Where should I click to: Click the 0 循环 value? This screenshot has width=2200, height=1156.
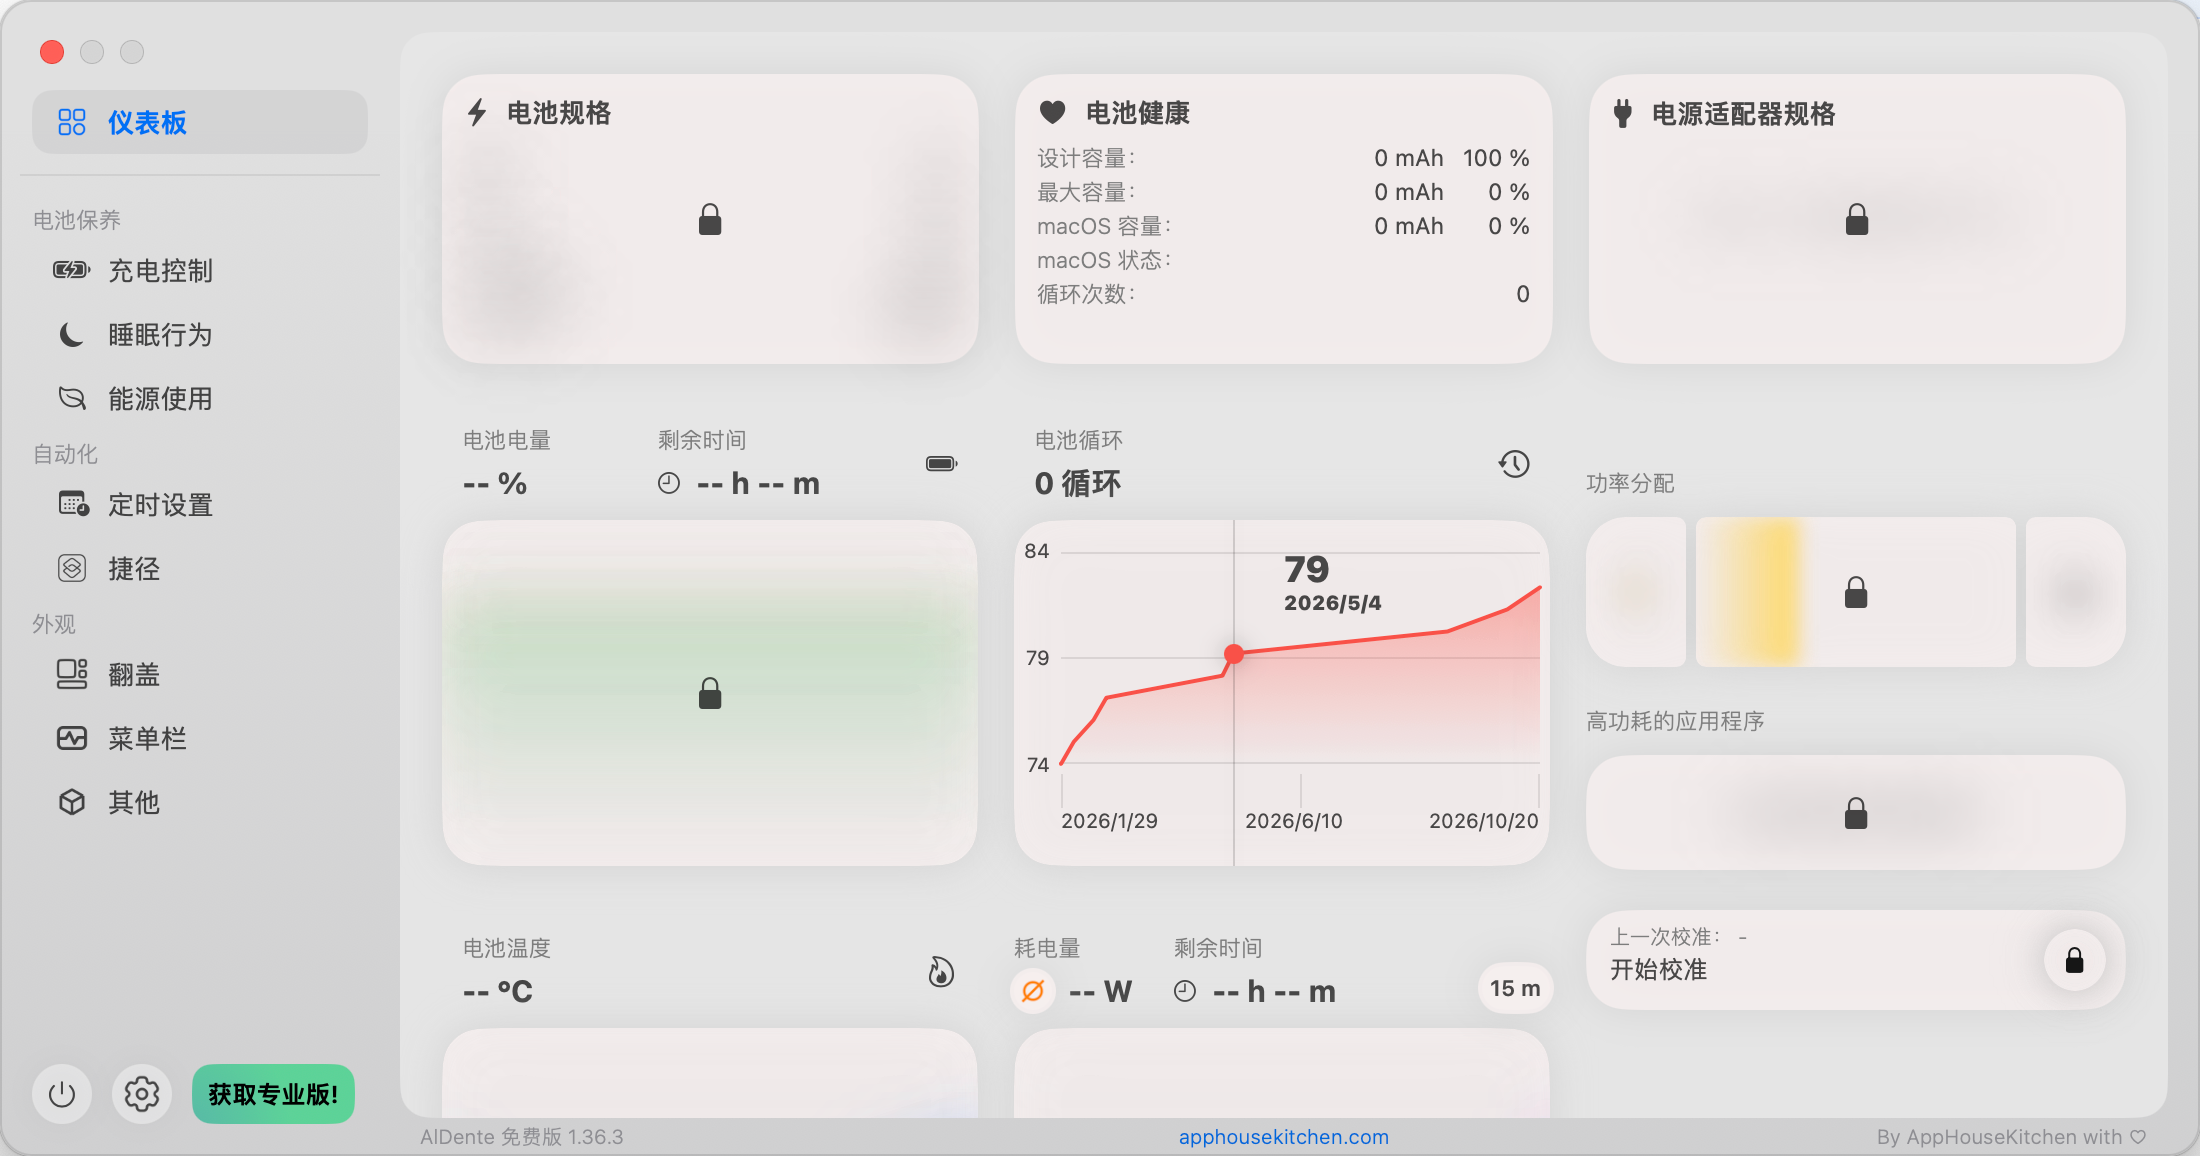[1078, 484]
